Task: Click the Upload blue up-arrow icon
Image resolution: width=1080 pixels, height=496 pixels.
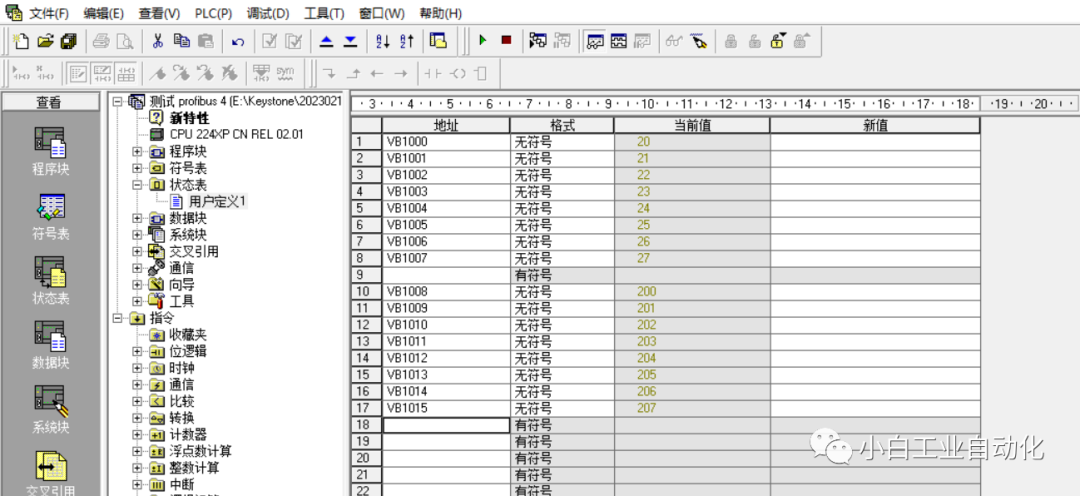Action: tap(327, 41)
